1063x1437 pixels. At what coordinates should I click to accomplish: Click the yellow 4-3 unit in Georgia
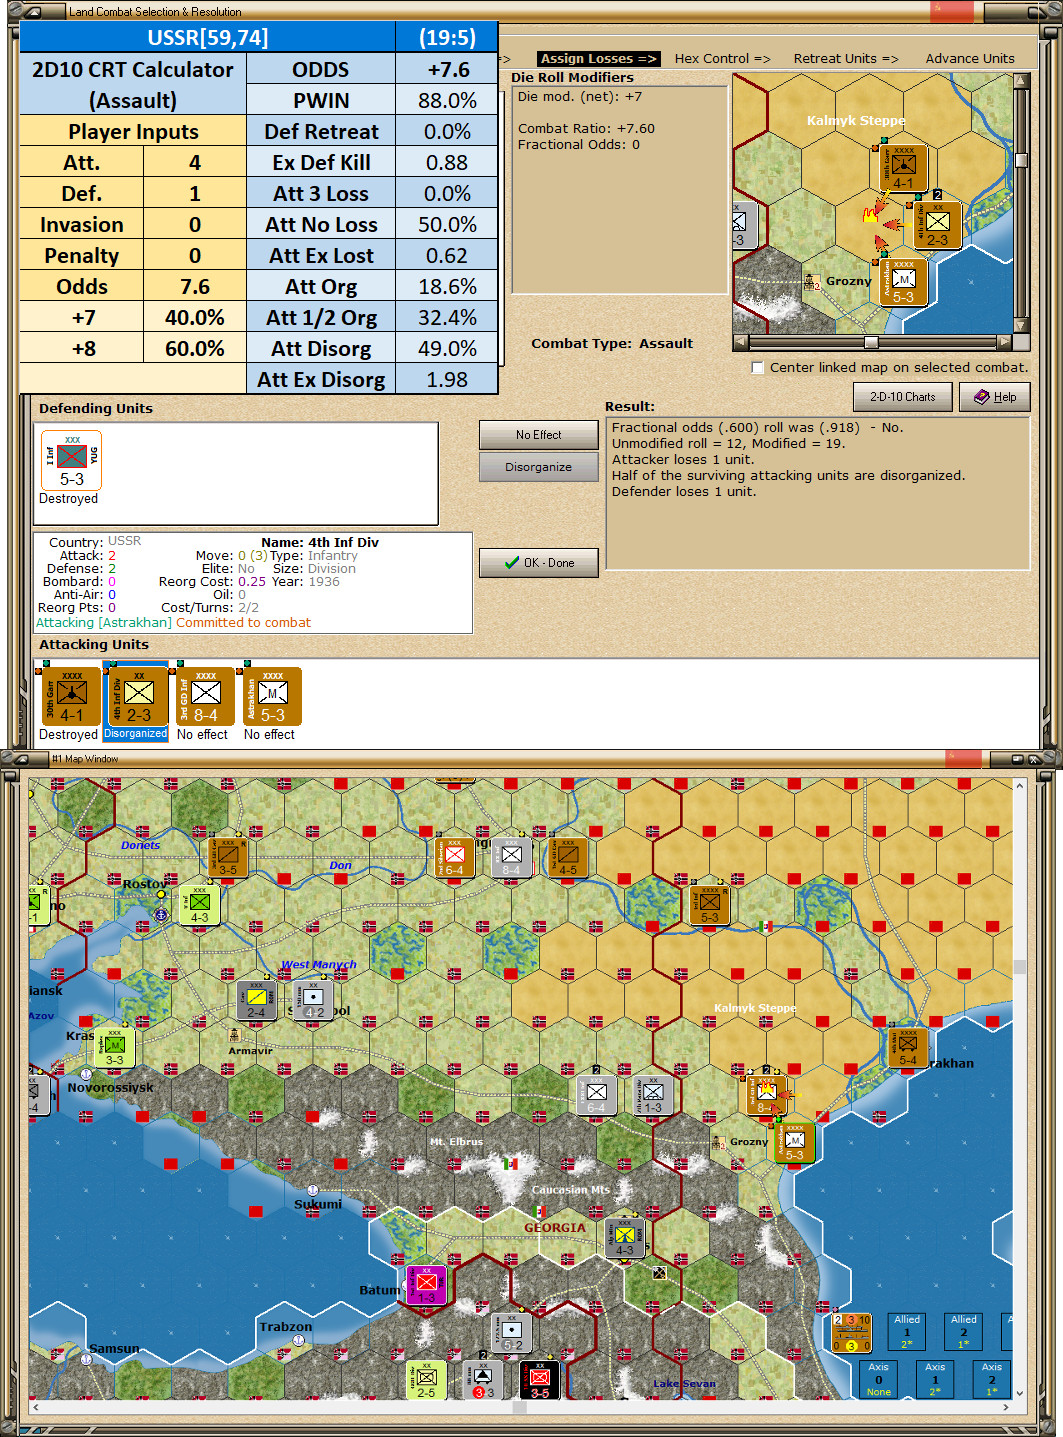(x=624, y=1237)
